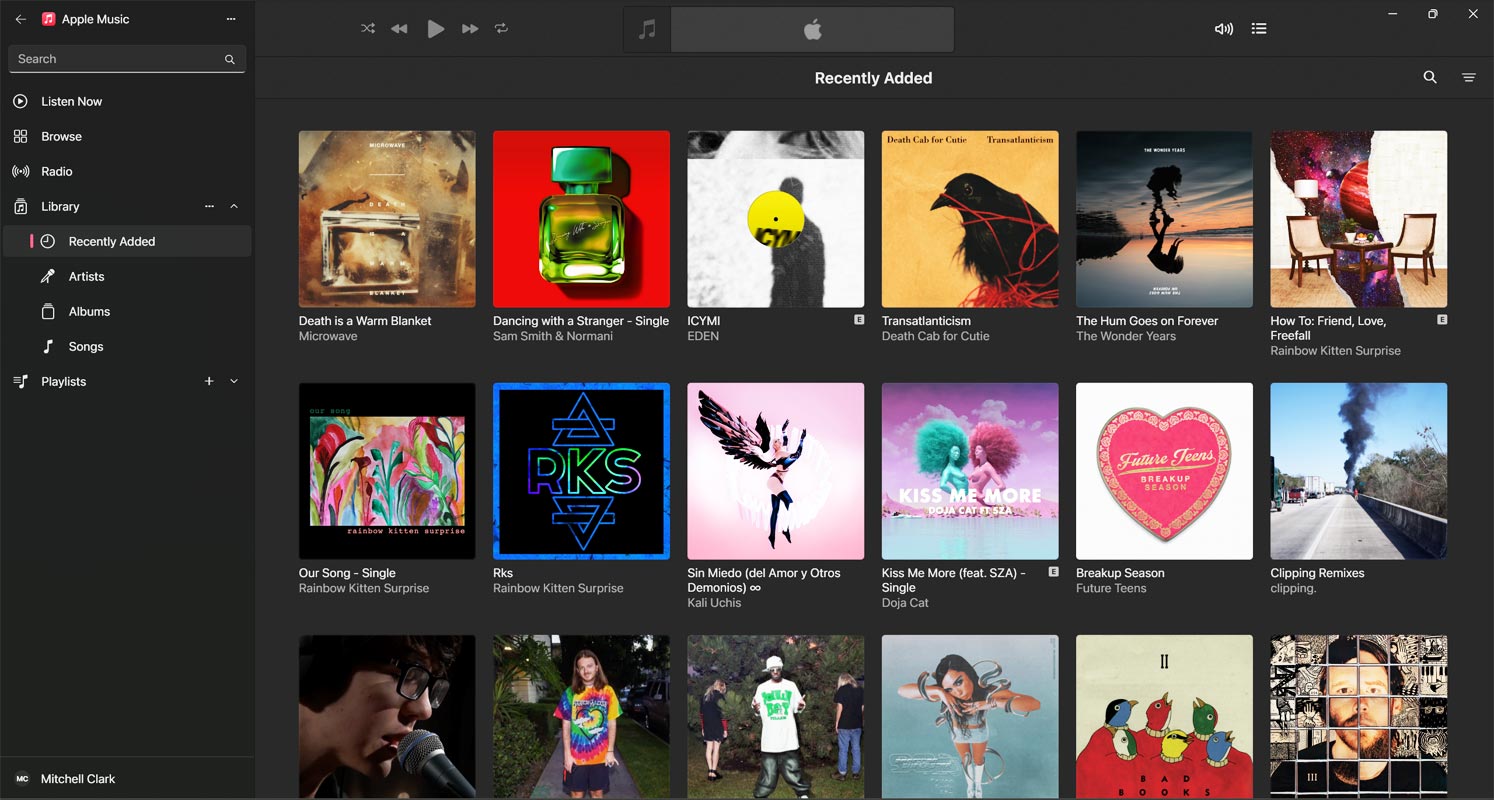Open the Clipping Remixes album artwork
Screen dimensions: 1494x800
point(1359,471)
